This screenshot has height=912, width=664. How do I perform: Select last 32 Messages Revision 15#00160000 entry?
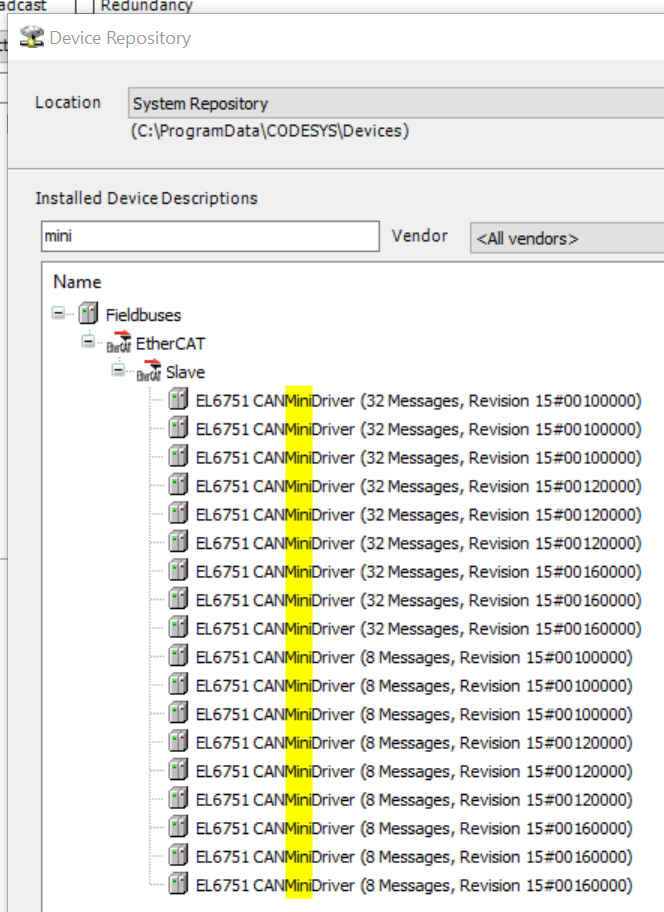pyautogui.click(x=418, y=629)
